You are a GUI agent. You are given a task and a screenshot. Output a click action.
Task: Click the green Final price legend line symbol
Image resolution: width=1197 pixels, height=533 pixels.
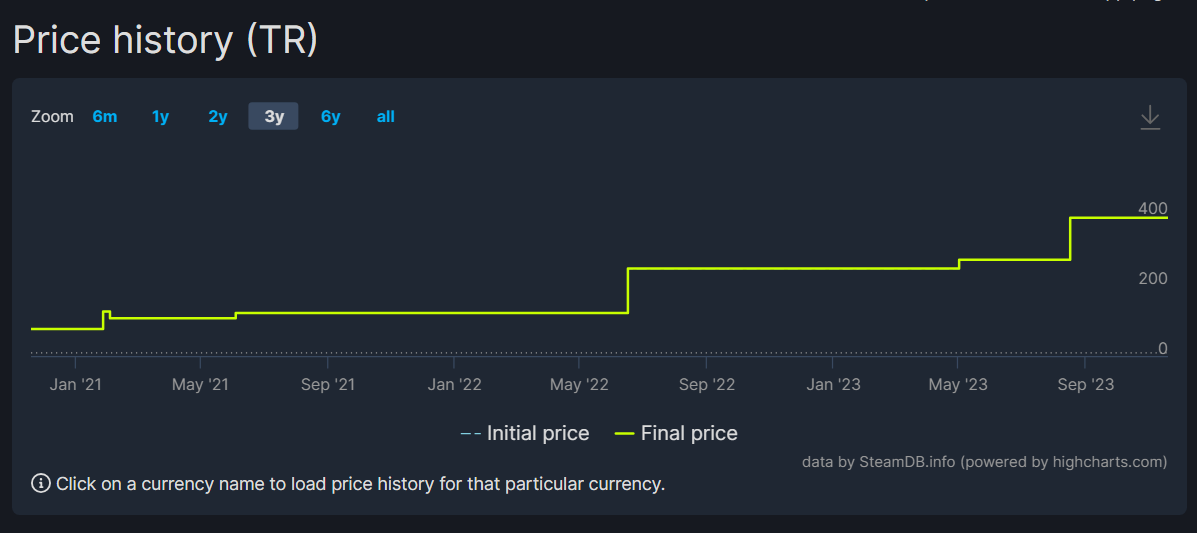click(624, 434)
